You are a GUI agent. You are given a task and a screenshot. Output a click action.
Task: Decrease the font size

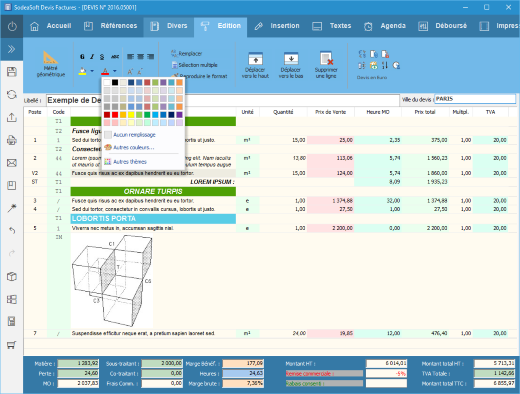pos(140,71)
